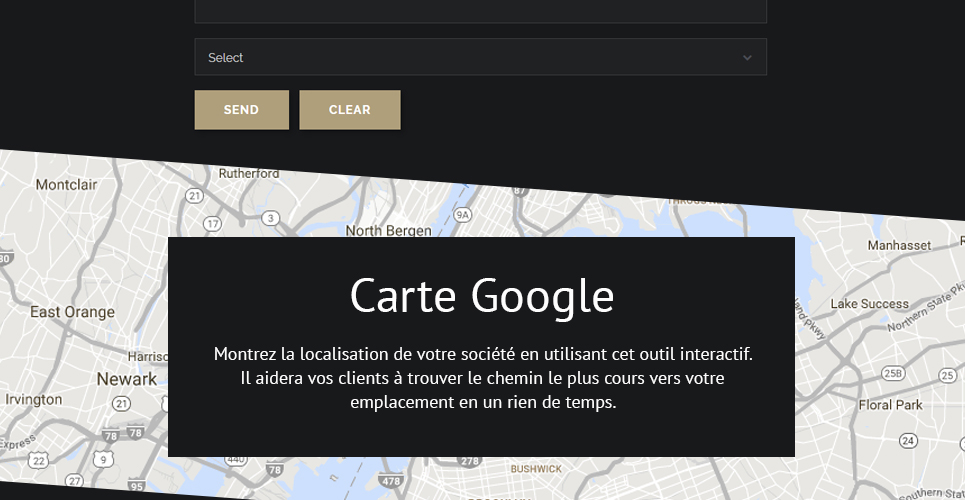Screen dimensions: 965x500
Task: Expand the Select dropdown chevron arrow
Action: [747, 58]
